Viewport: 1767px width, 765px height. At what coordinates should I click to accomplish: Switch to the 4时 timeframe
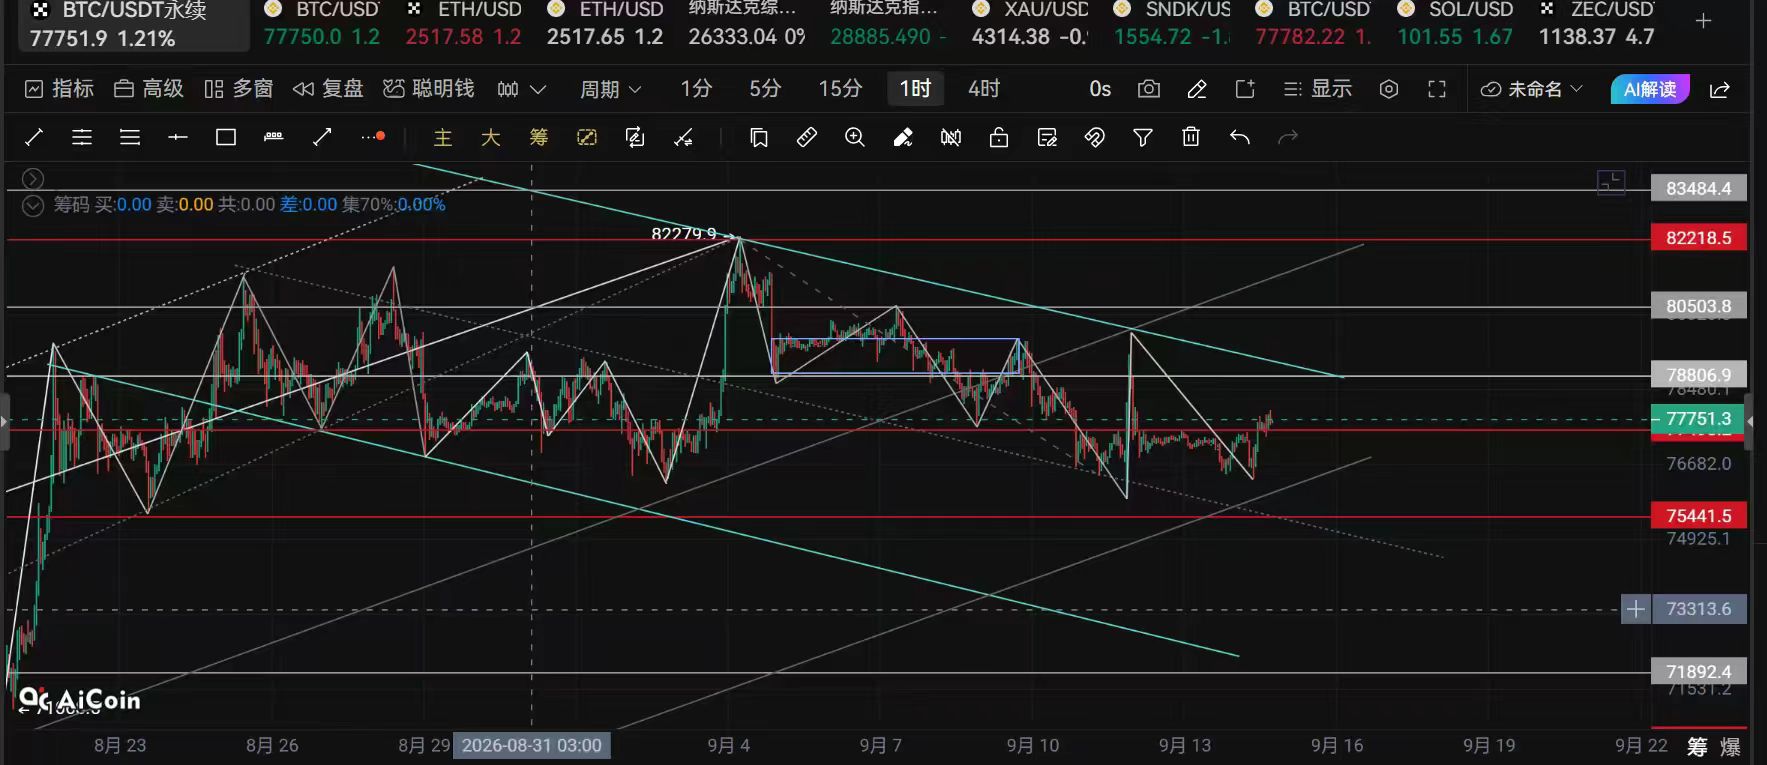984,89
